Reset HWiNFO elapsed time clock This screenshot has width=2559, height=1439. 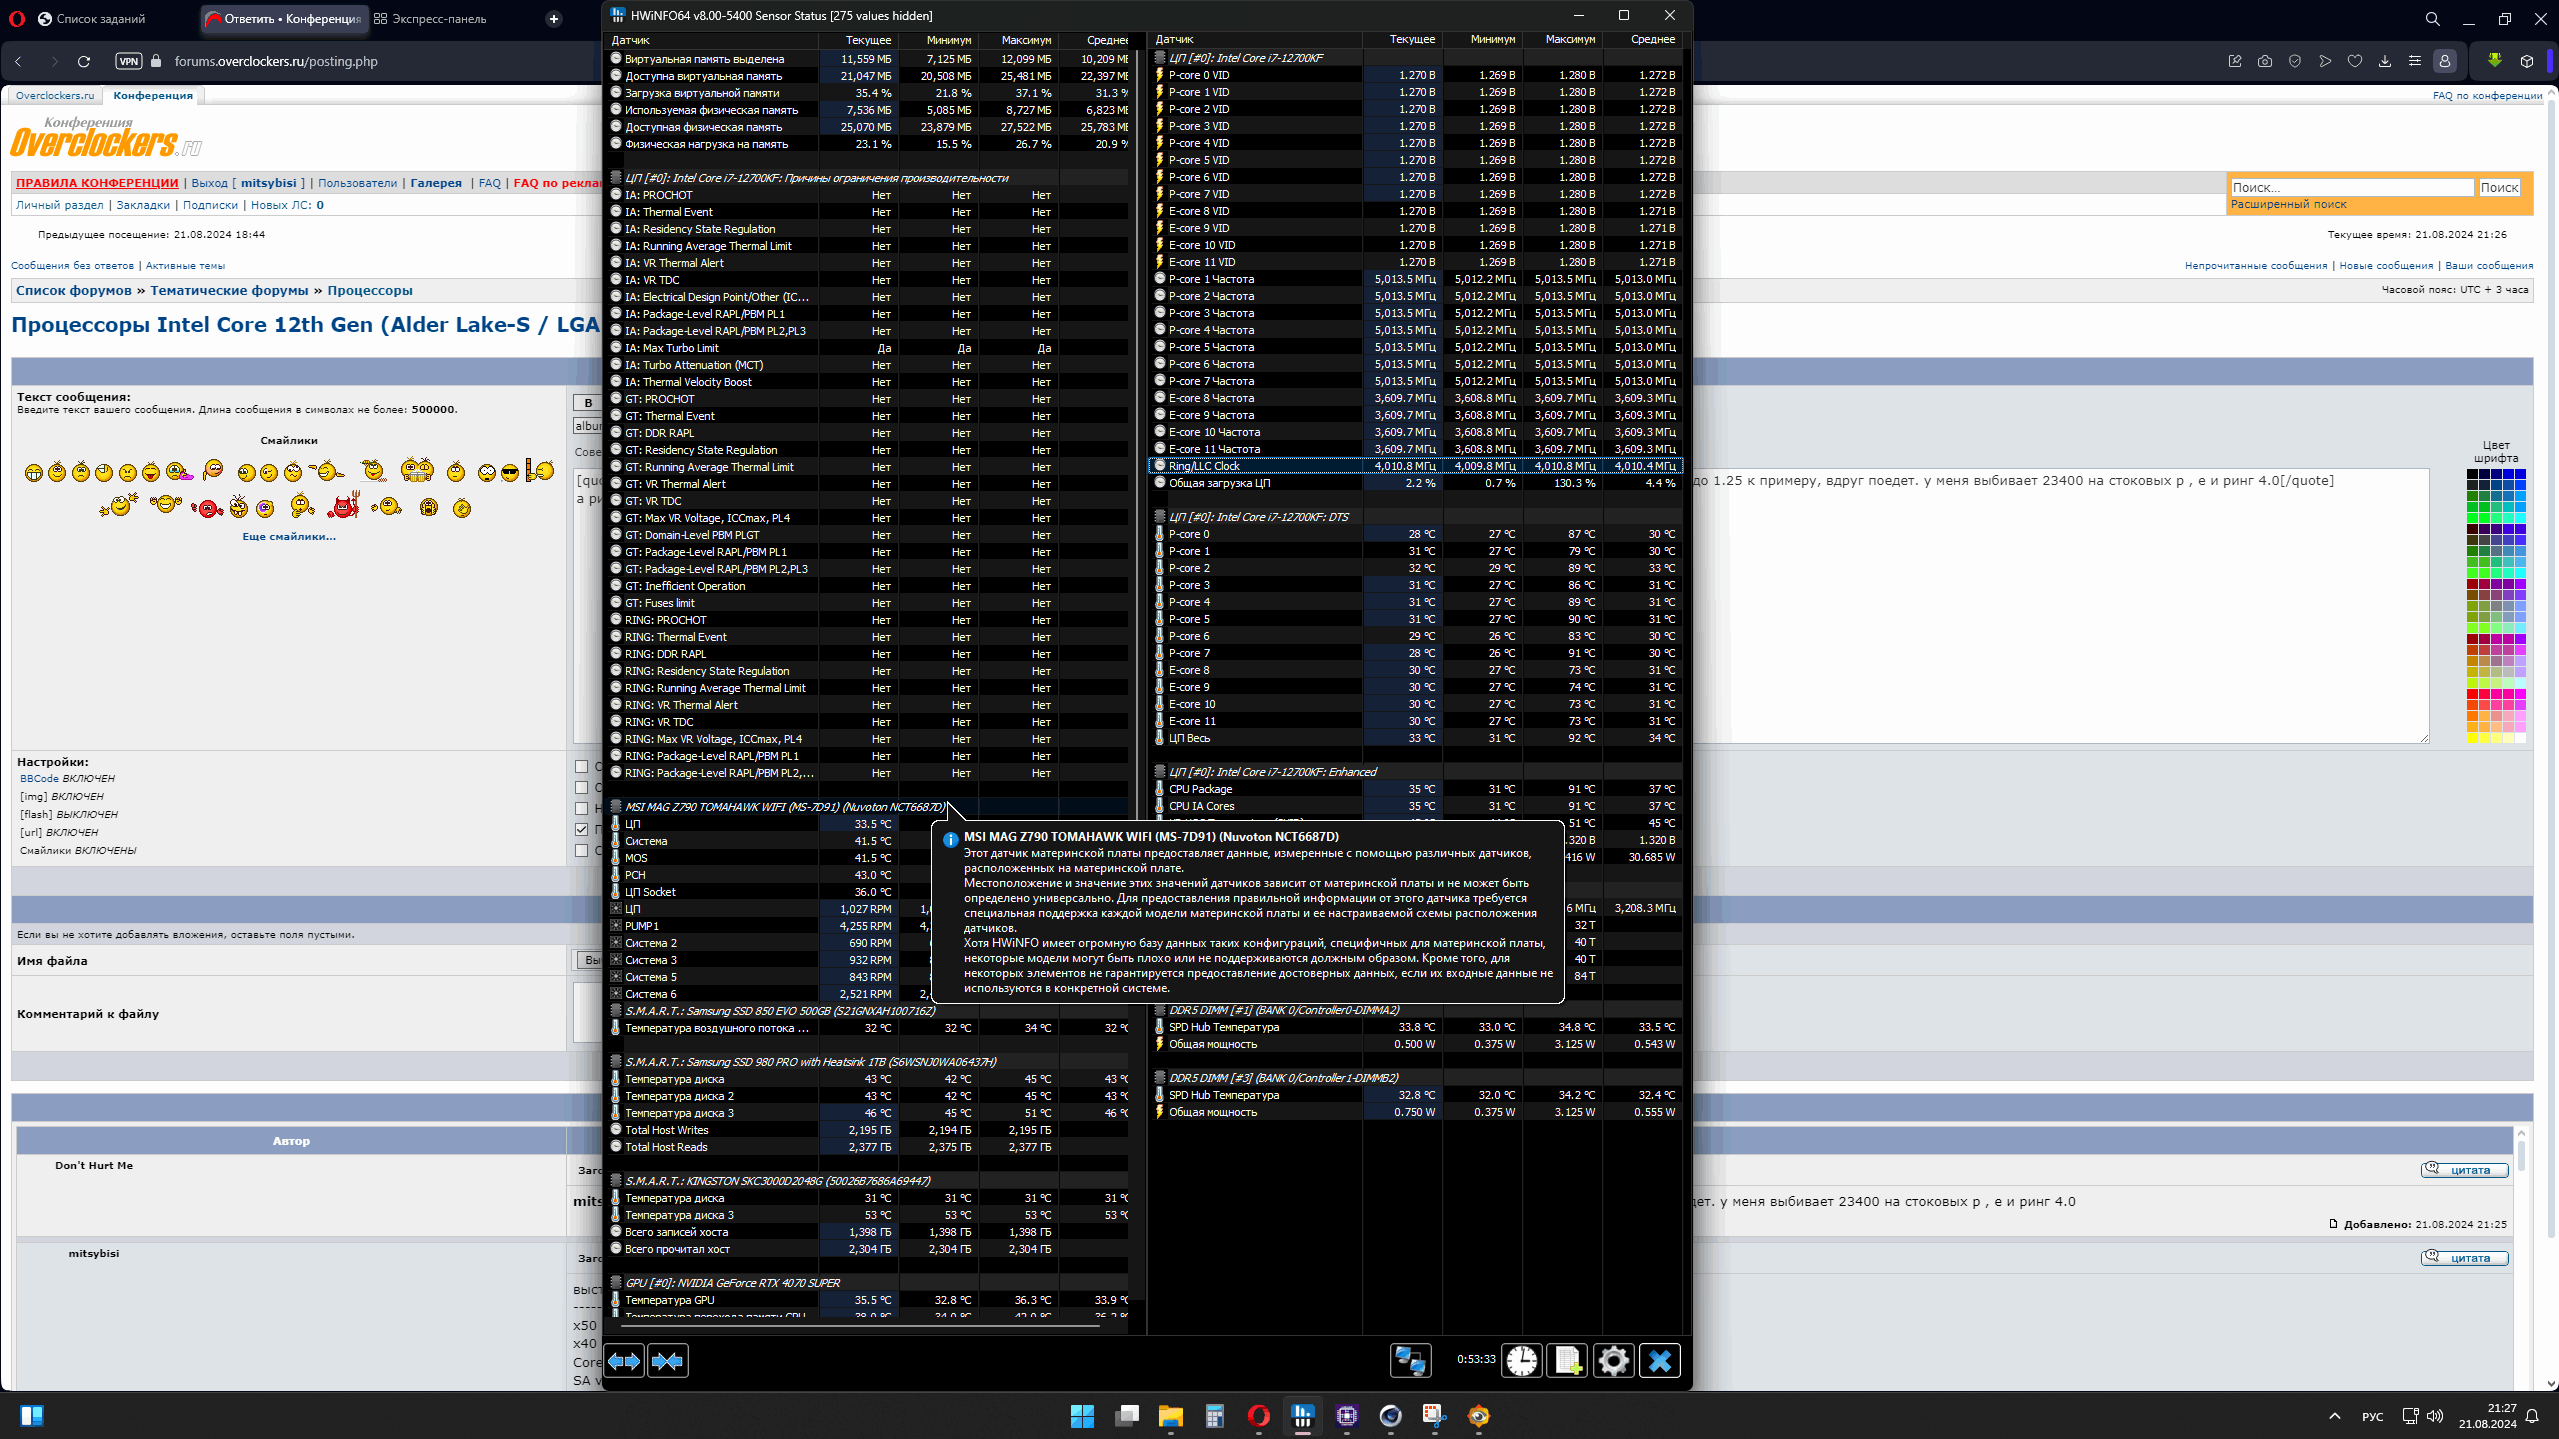(1522, 1361)
